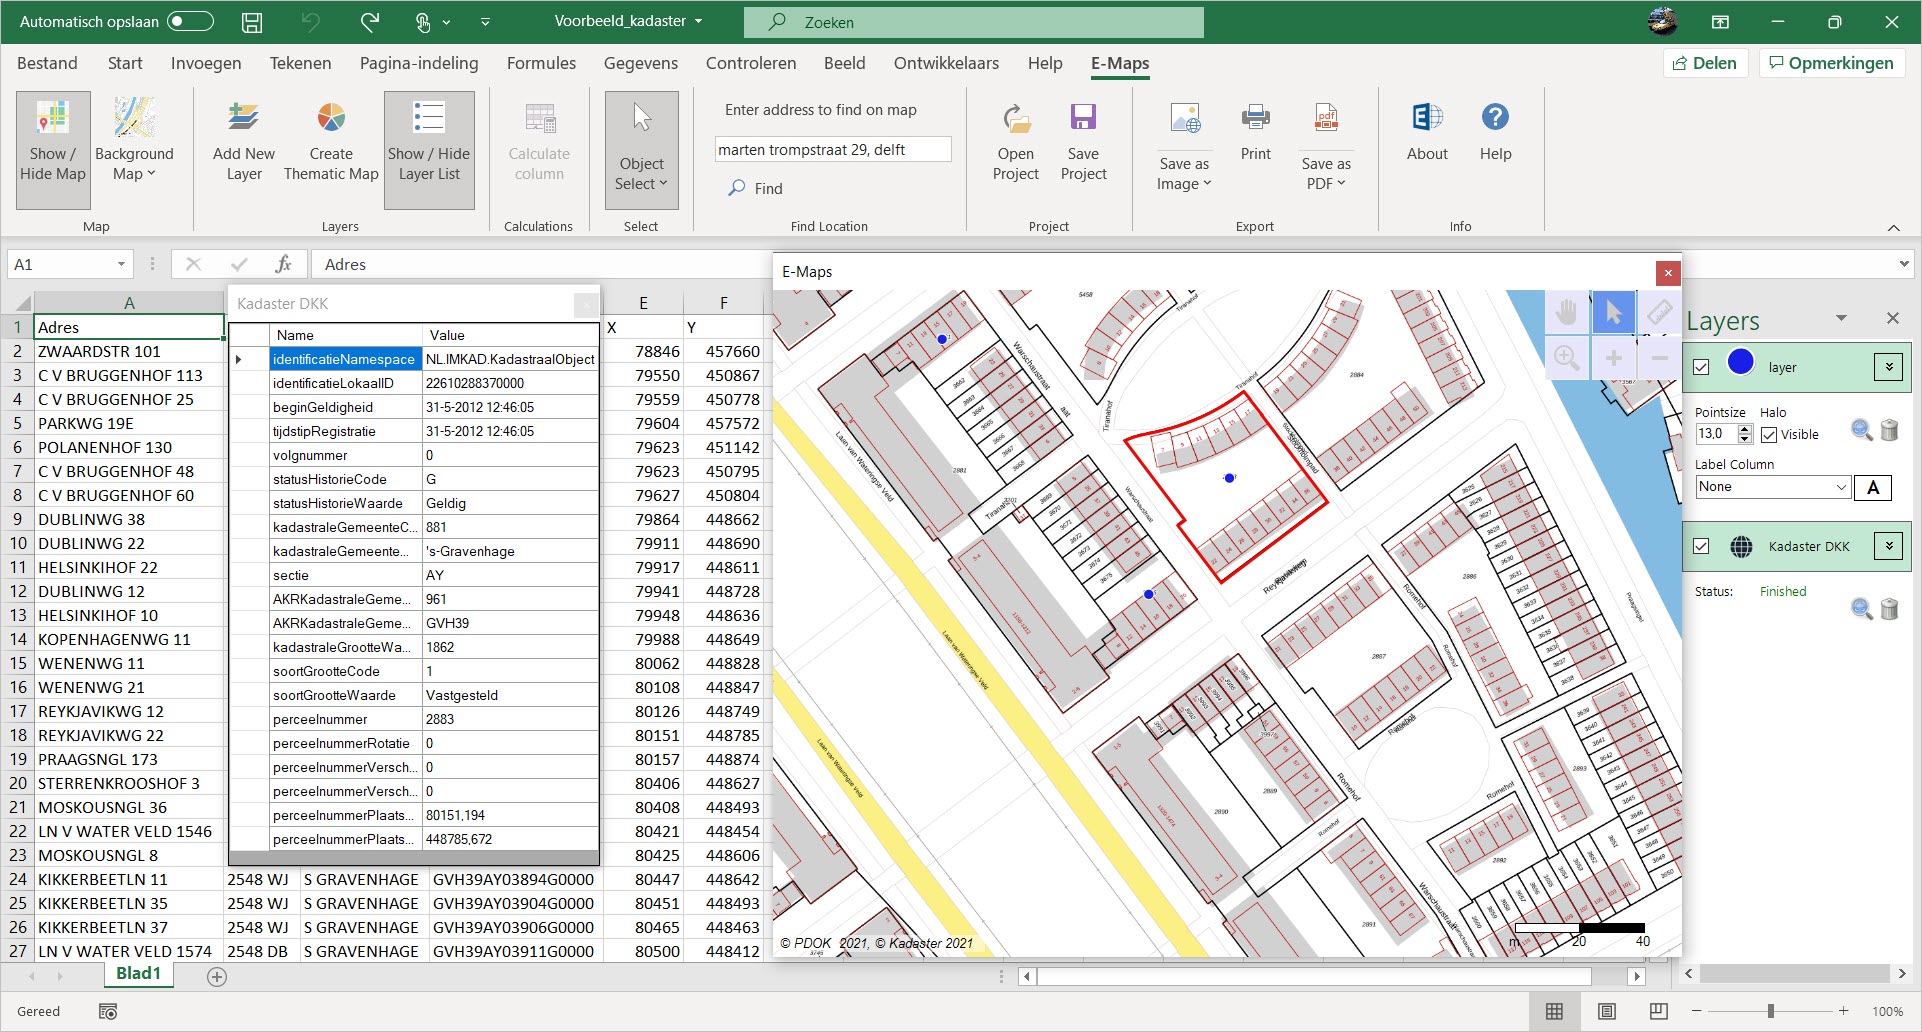1922x1032 pixels.
Task: Switch to the Gegevens ribbon tab
Action: (641, 62)
